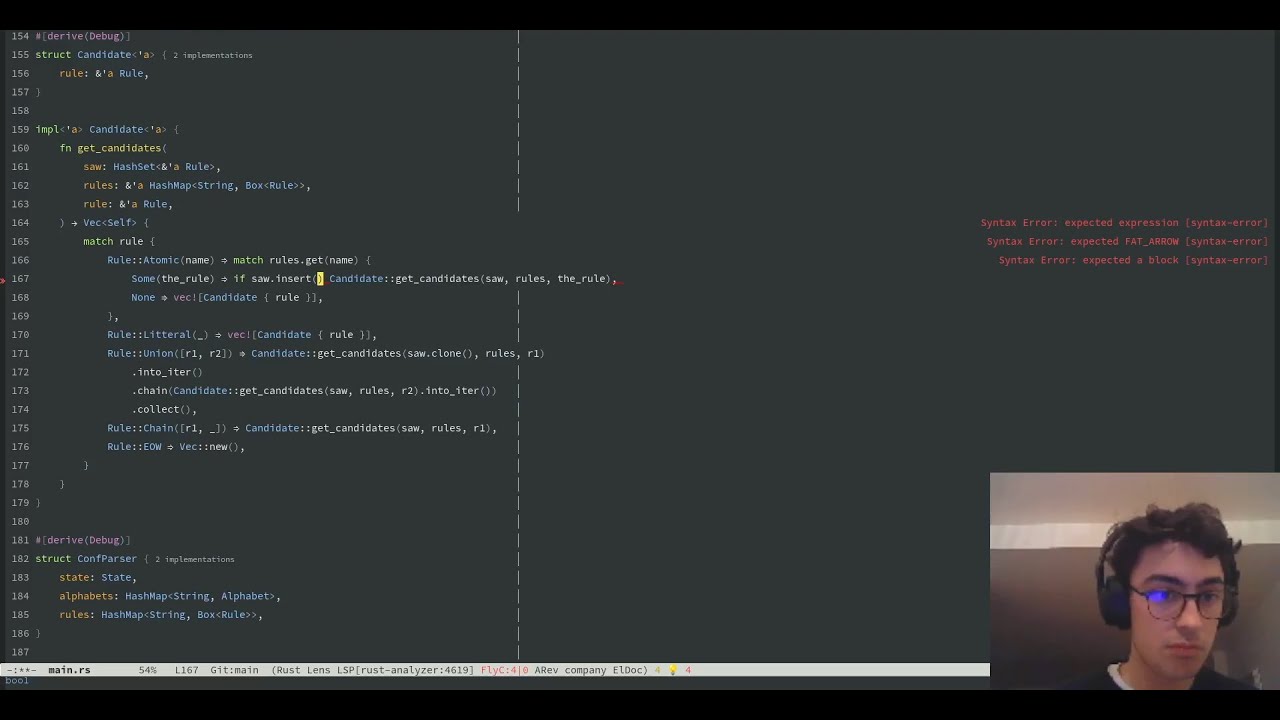Click 'Syntax Error: expected expression' message
This screenshot has height=720, width=1280.
(1124, 223)
